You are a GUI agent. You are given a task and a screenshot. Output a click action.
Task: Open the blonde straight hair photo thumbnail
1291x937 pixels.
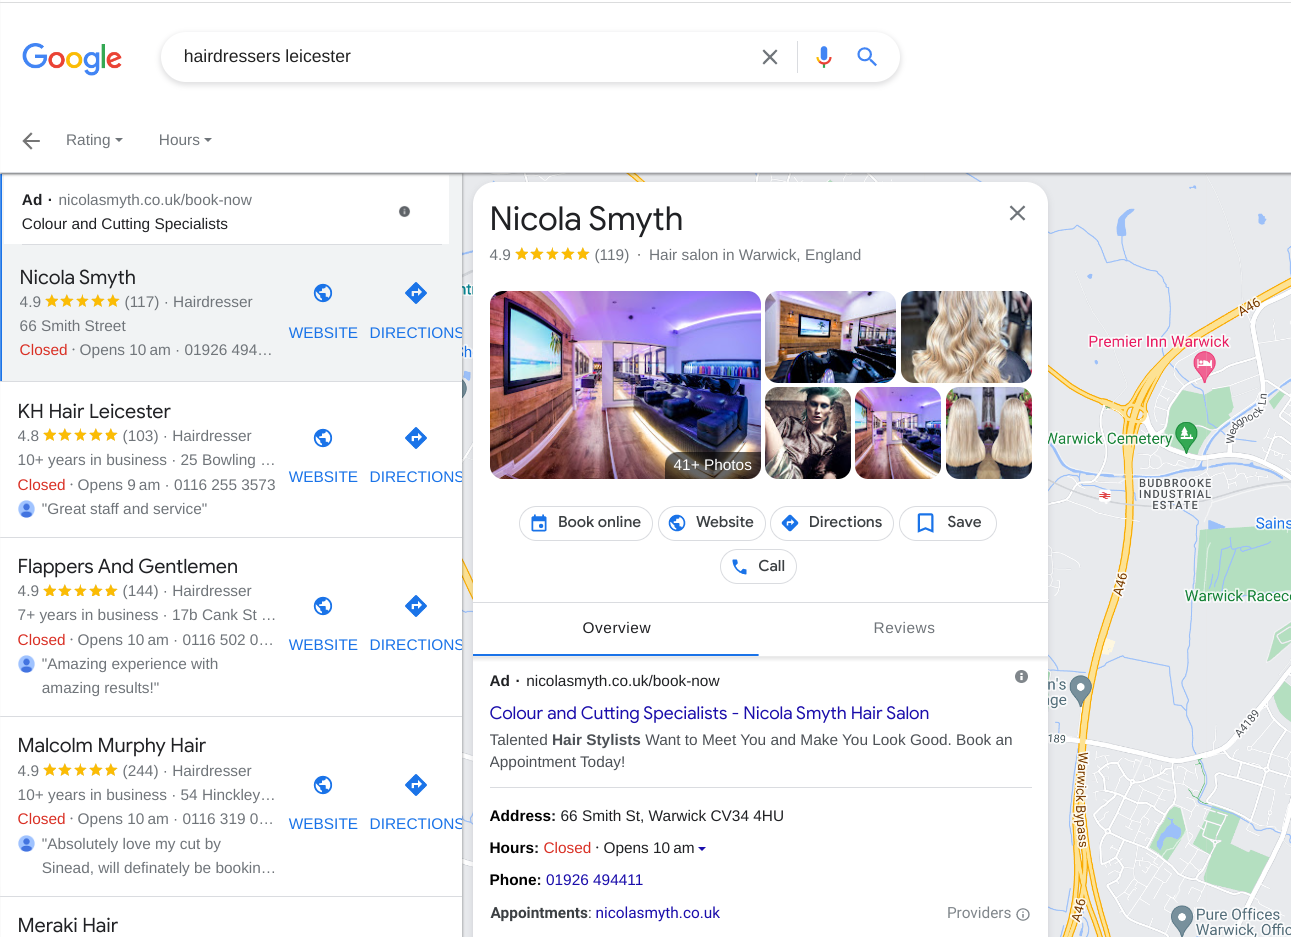tap(989, 433)
